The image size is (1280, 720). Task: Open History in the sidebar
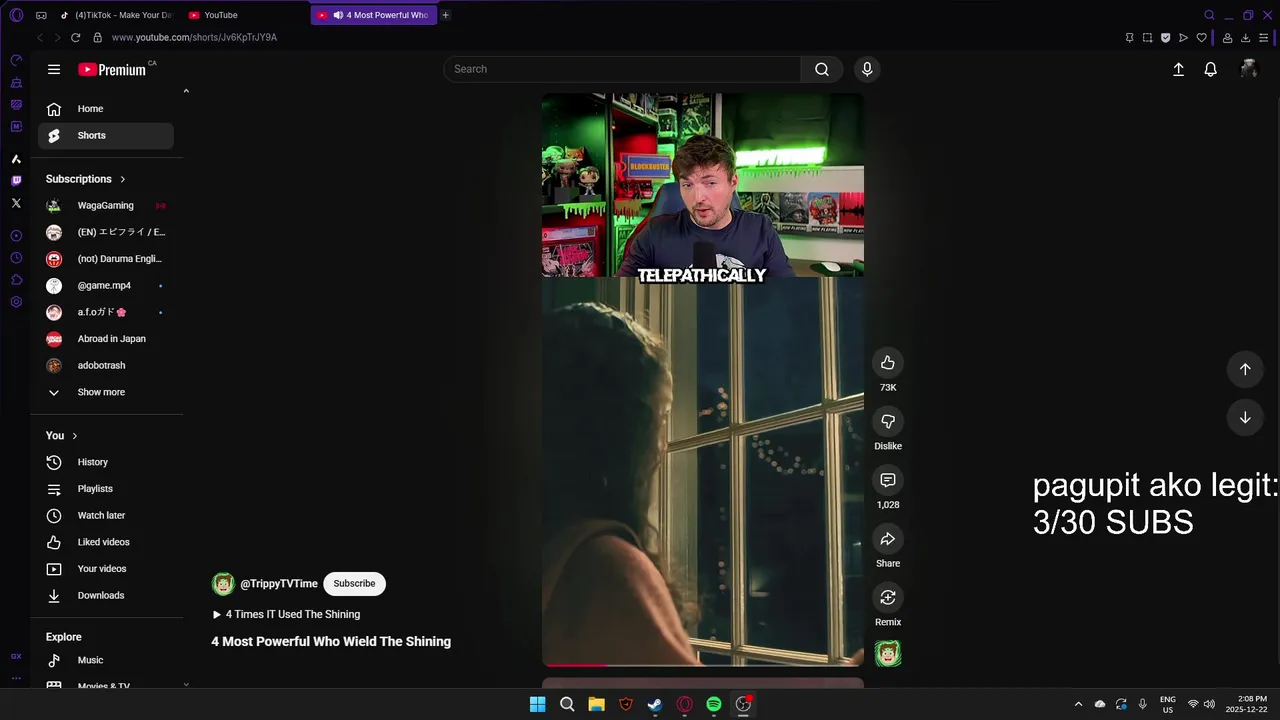coord(106,462)
